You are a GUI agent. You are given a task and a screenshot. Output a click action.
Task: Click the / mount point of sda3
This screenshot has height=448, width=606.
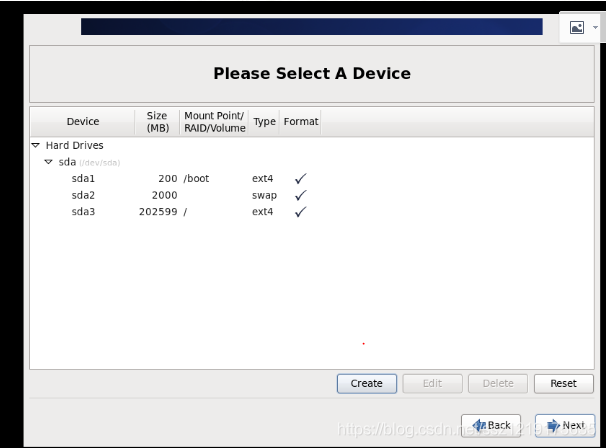point(185,212)
